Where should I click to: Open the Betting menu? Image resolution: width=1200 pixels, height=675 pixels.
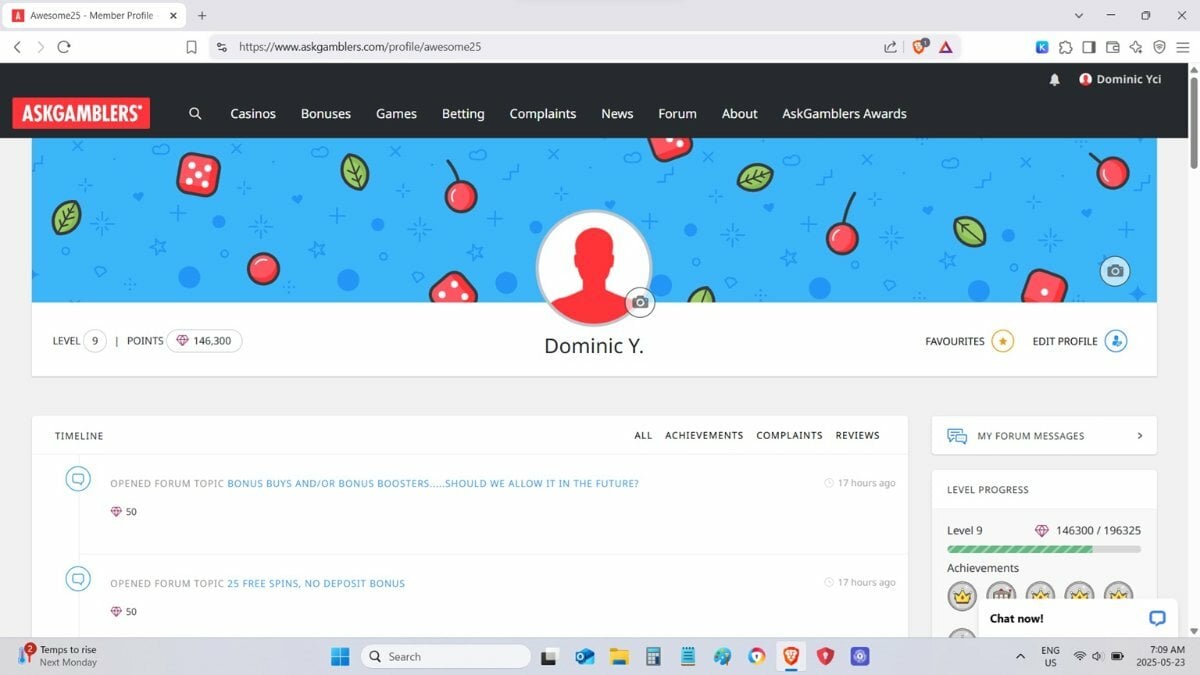coord(463,114)
